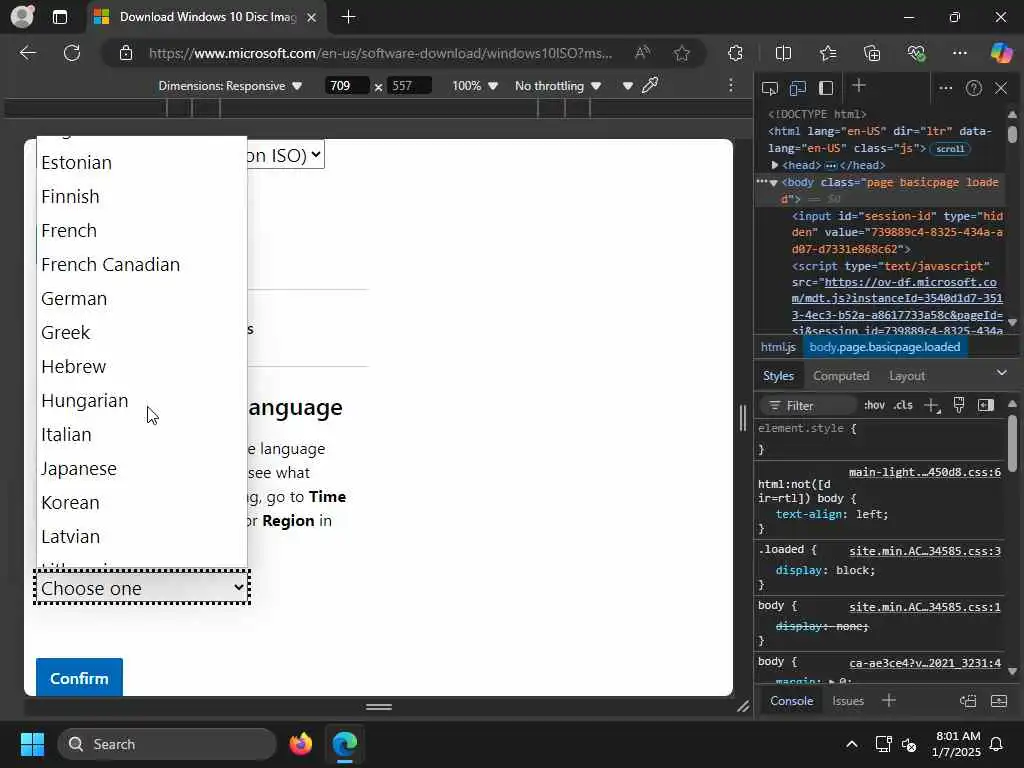Image resolution: width=1024 pixels, height=768 pixels.
Task: Click the body.page.basicpage.loaded breadcrumb
Action: pyautogui.click(x=885, y=347)
